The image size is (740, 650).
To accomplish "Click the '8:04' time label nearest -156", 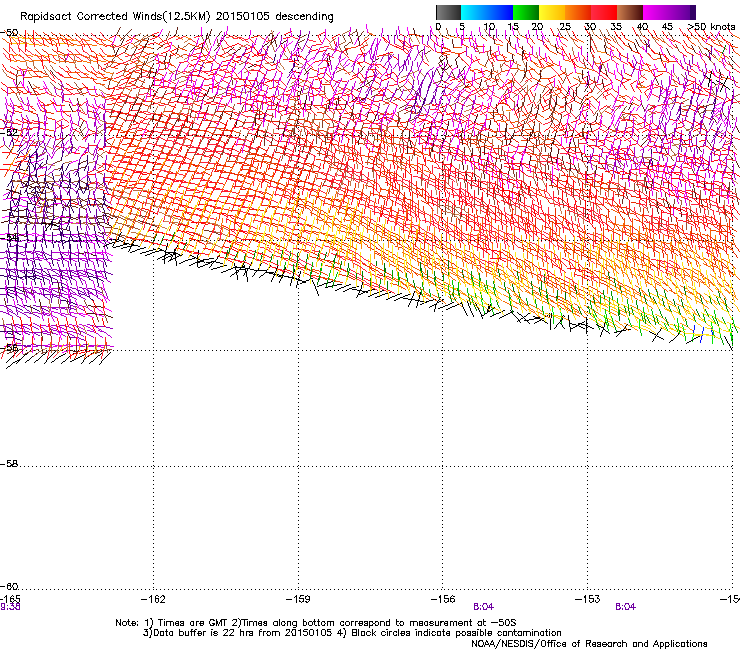I will click(483, 607).
